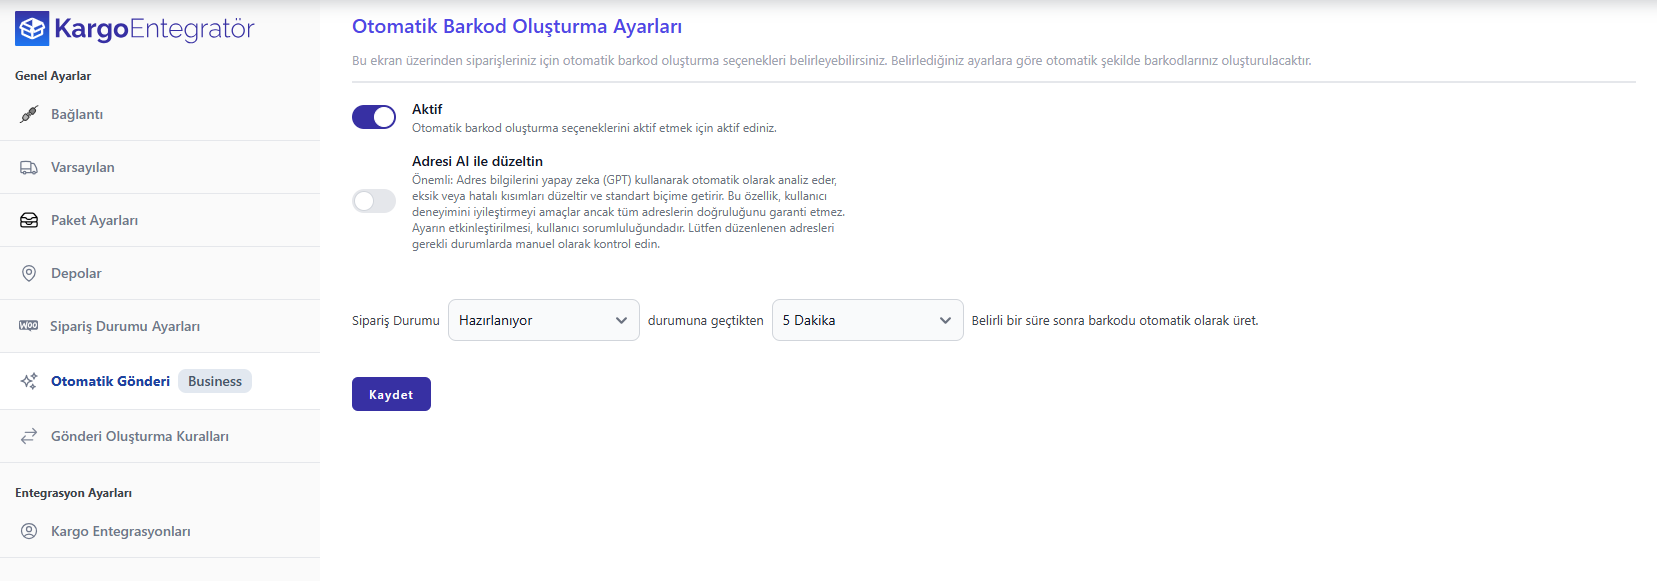Click the KargoEntegratör logo icon
The image size is (1657, 581).
[32, 29]
